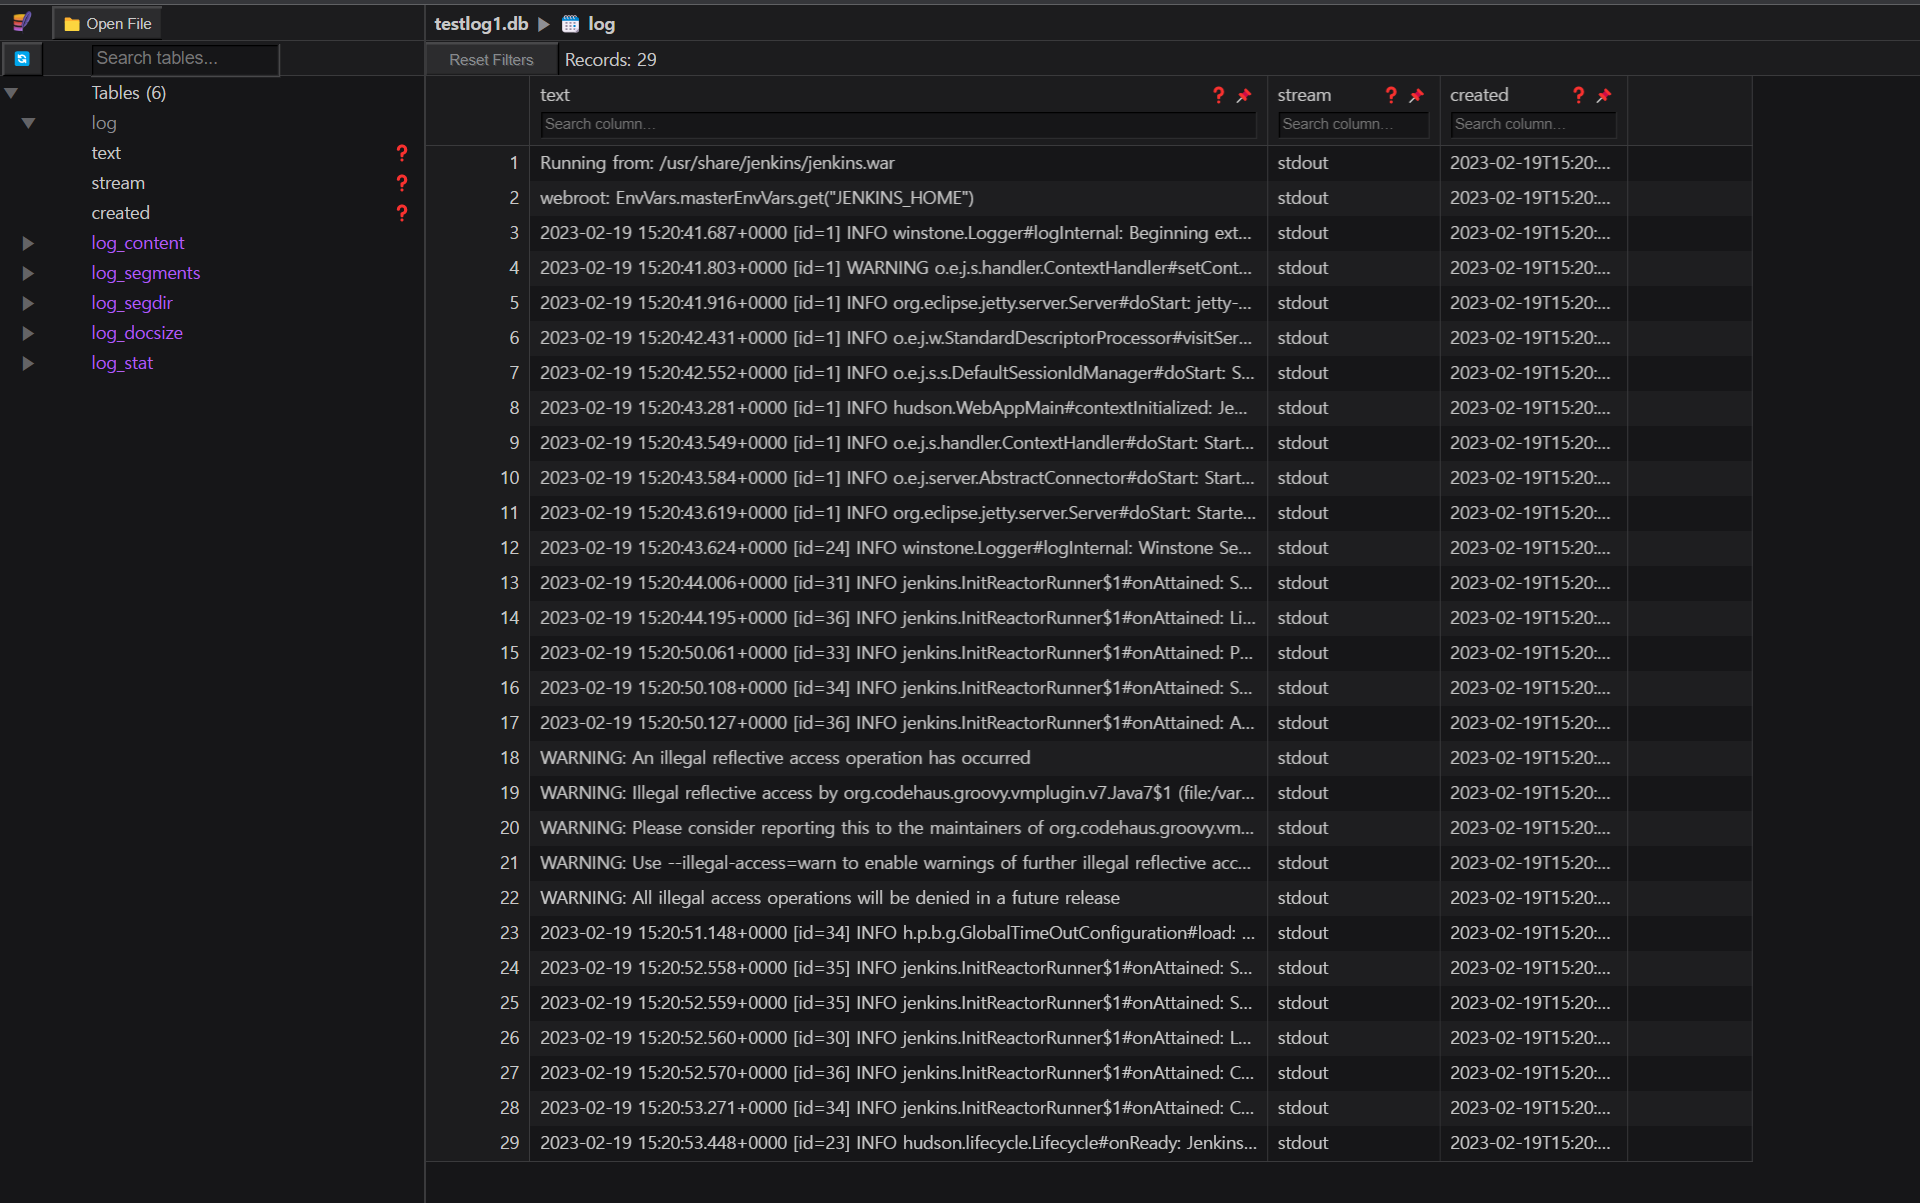This screenshot has width=1920, height=1203.
Task: Open the log_segments table
Action: pyautogui.click(x=146, y=273)
